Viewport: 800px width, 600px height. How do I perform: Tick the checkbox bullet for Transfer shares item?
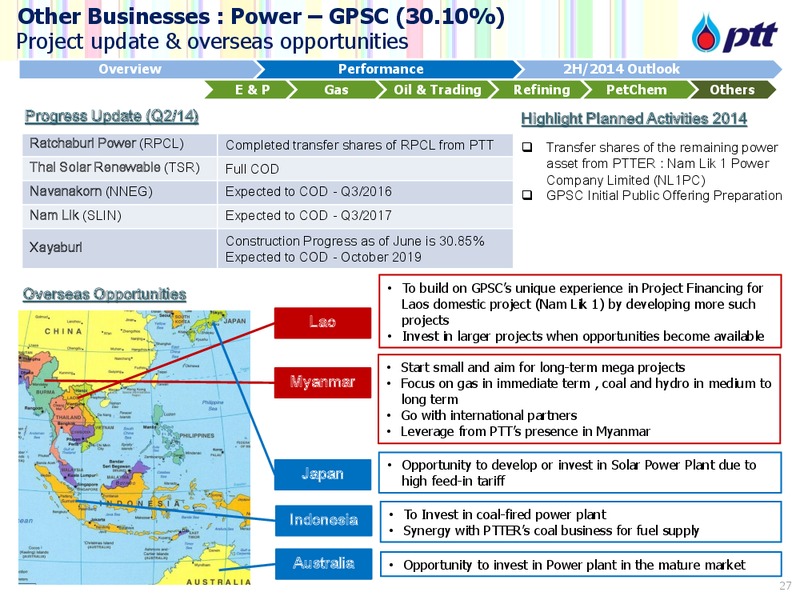pos(528,147)
